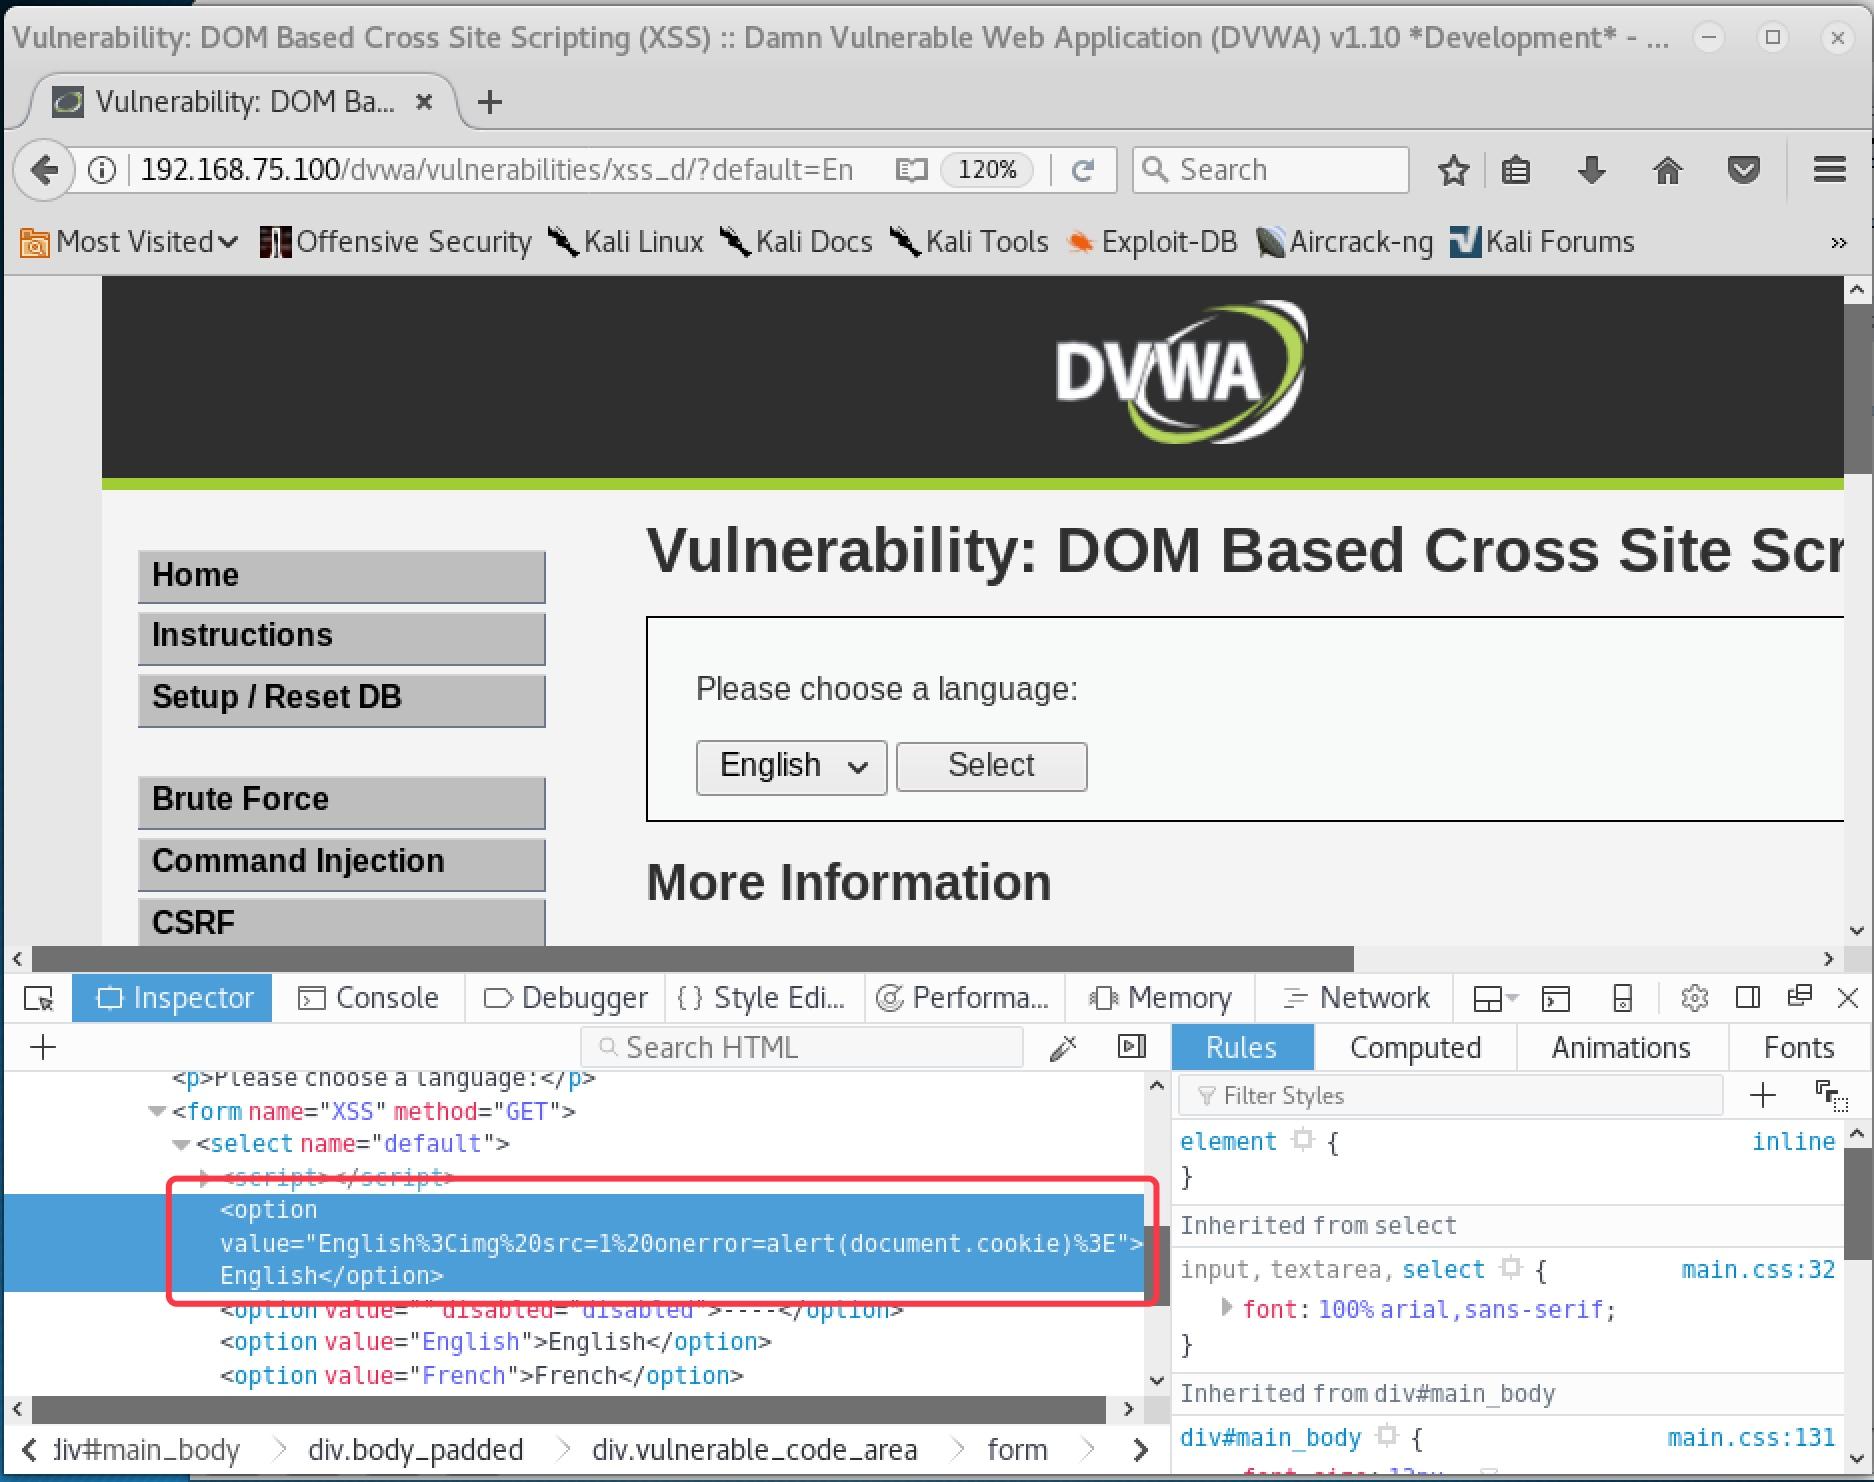
Task: Switch to the Console tab
Action: coord(368,997)
